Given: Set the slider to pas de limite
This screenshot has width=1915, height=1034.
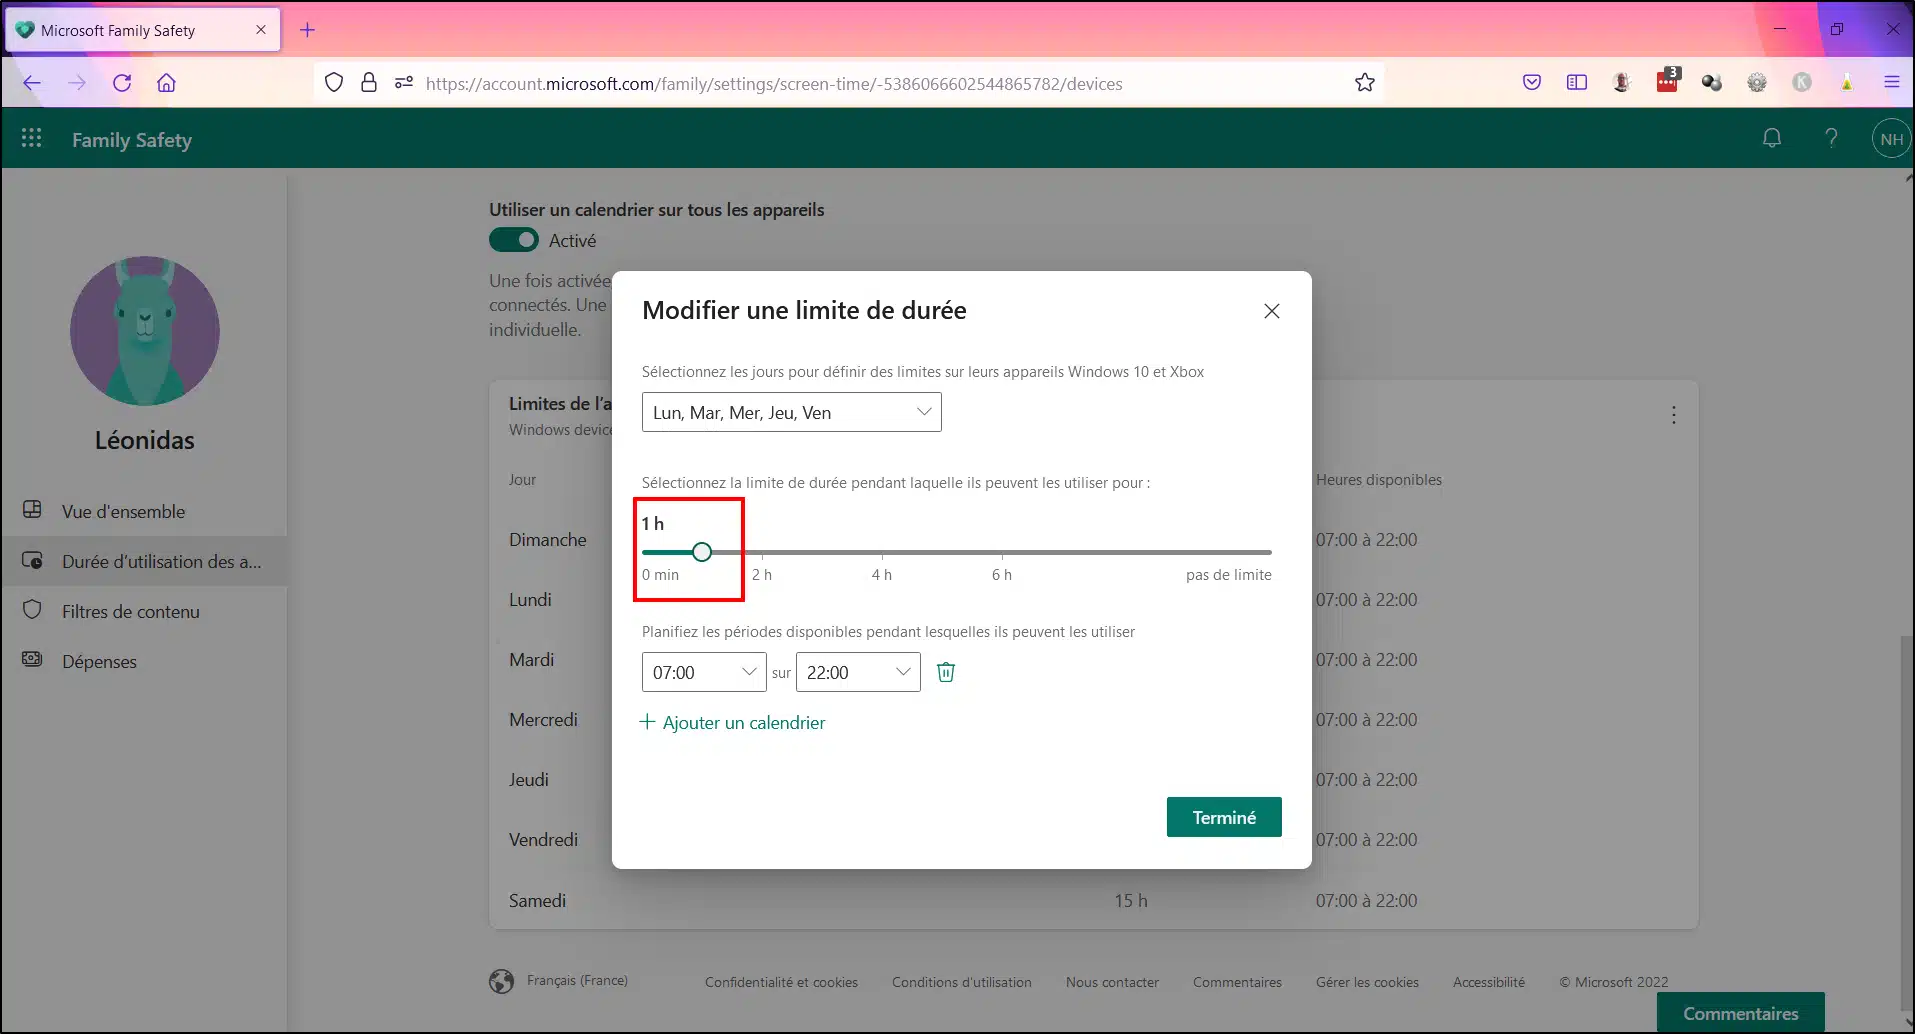Looking at the screenshot, I should tap(1270, 552).
